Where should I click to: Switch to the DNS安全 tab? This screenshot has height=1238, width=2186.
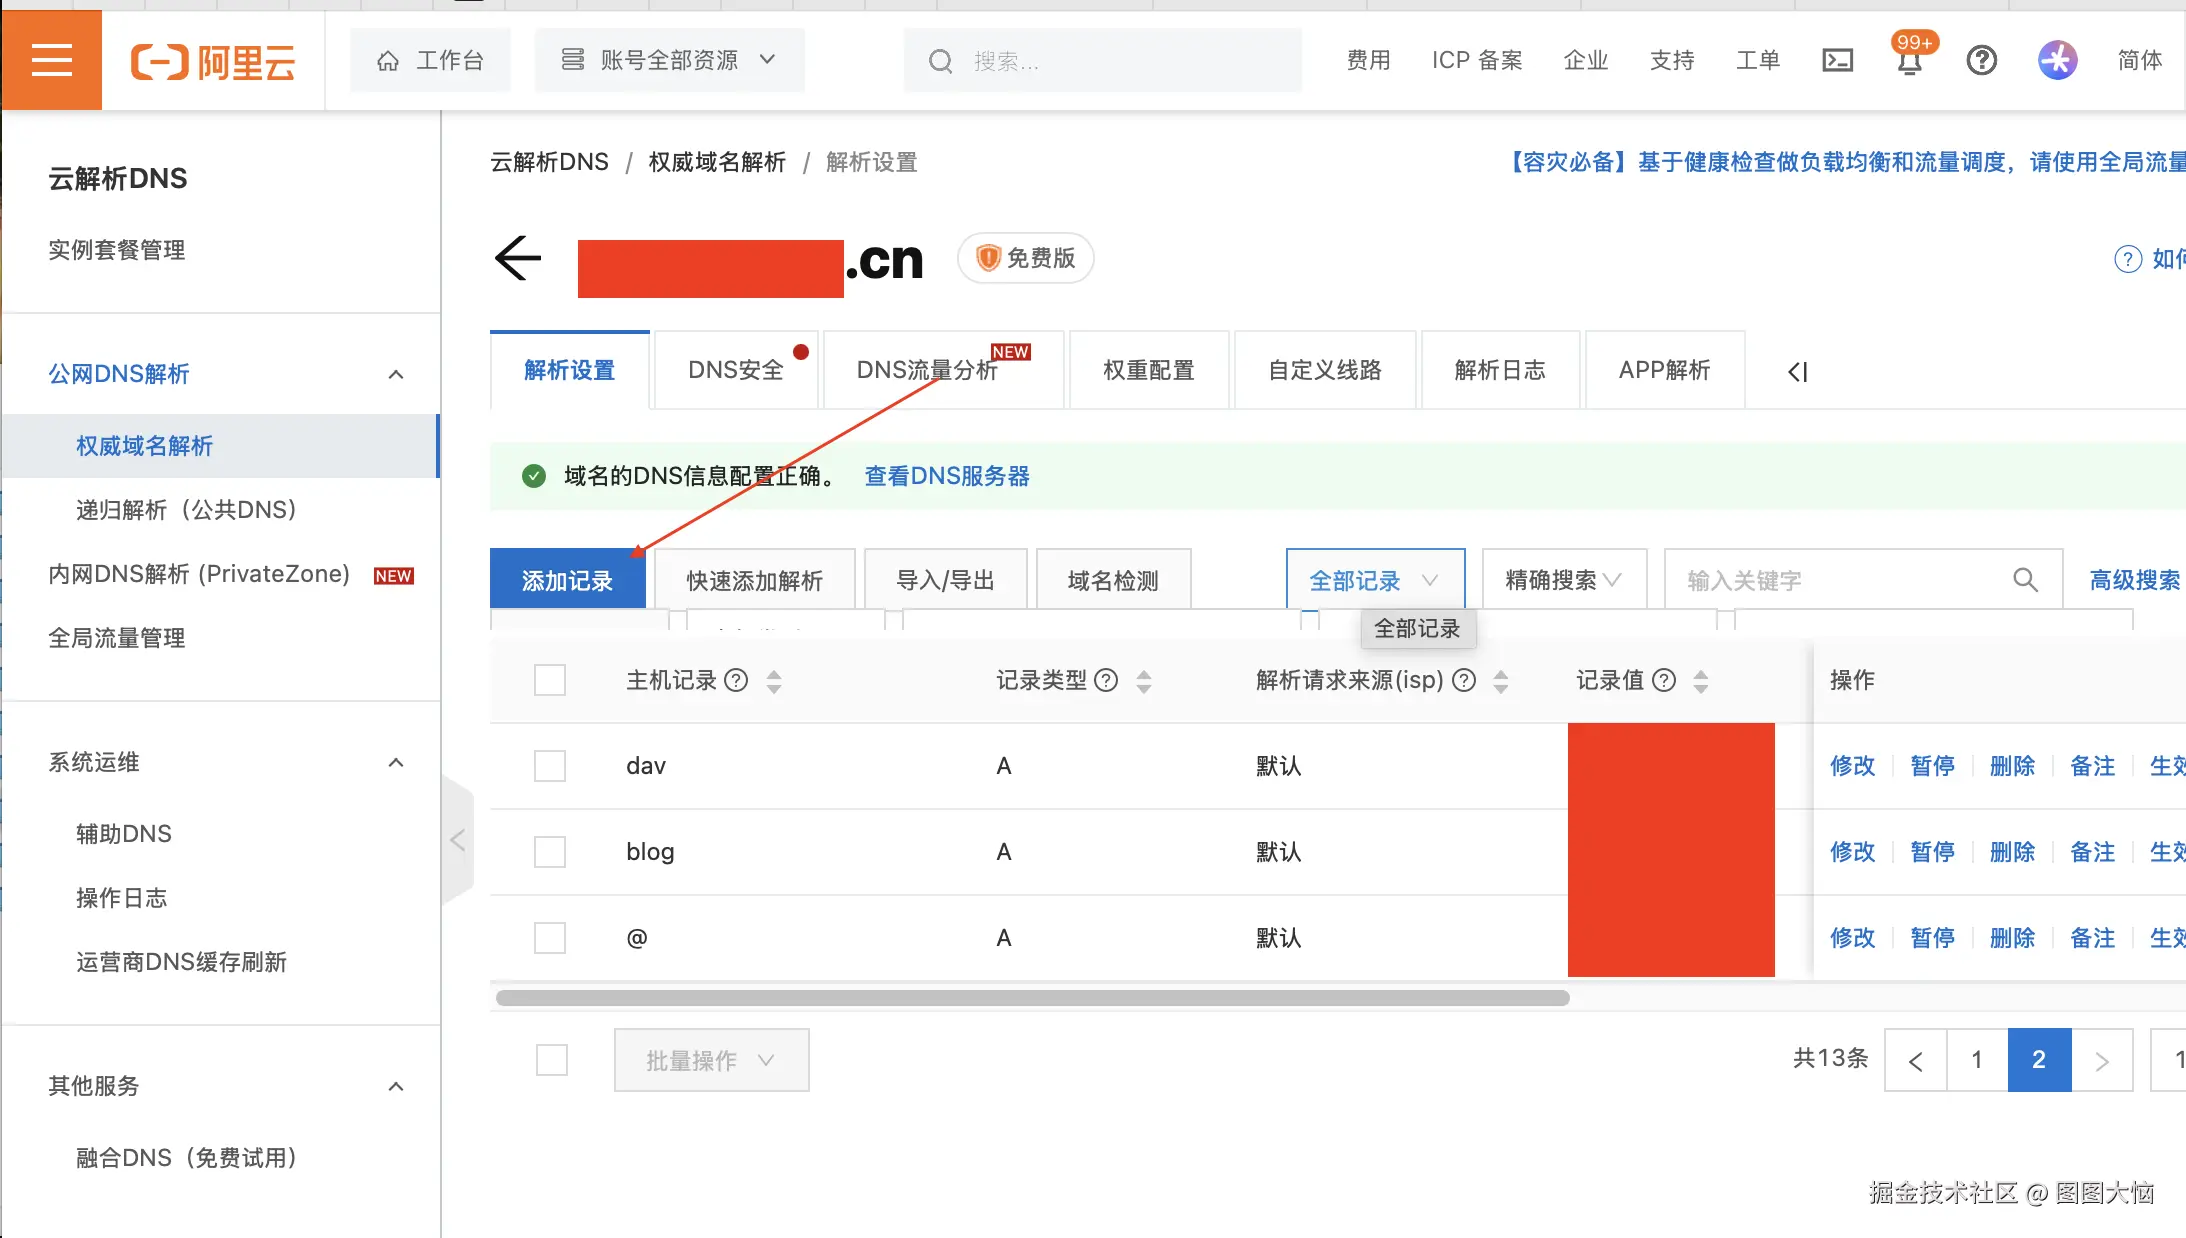tap(735, 370)
